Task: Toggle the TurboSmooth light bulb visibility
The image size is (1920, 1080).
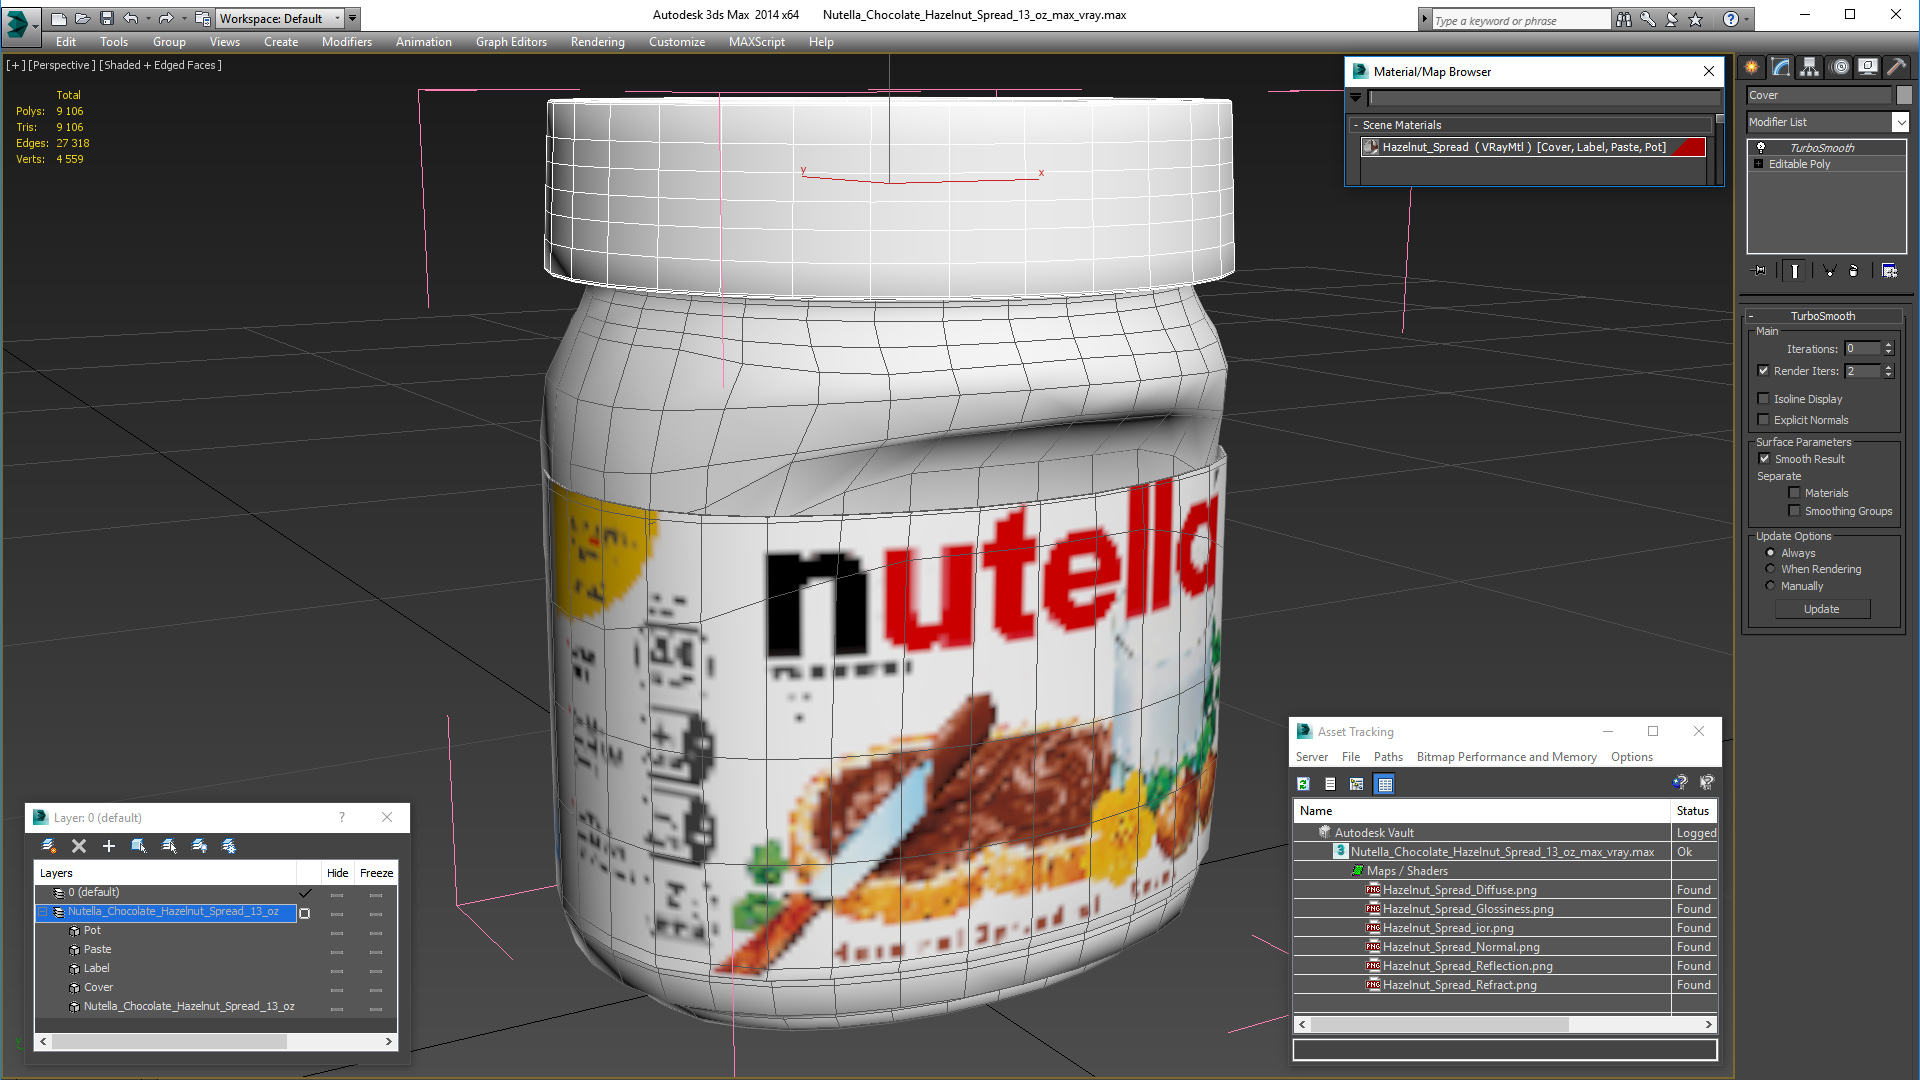Action: tap(1761, 147)
